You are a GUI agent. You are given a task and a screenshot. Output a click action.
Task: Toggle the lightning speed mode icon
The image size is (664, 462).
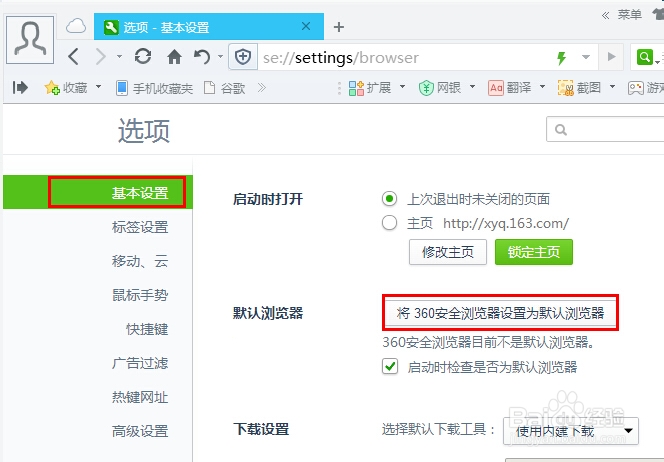562,57
